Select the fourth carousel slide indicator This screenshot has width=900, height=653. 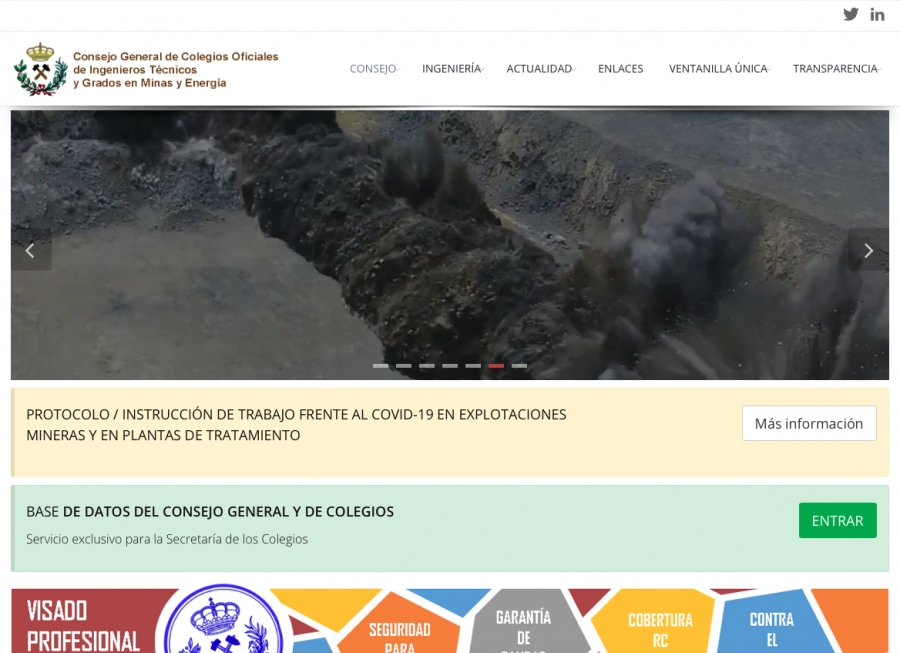tap(450, 366)
